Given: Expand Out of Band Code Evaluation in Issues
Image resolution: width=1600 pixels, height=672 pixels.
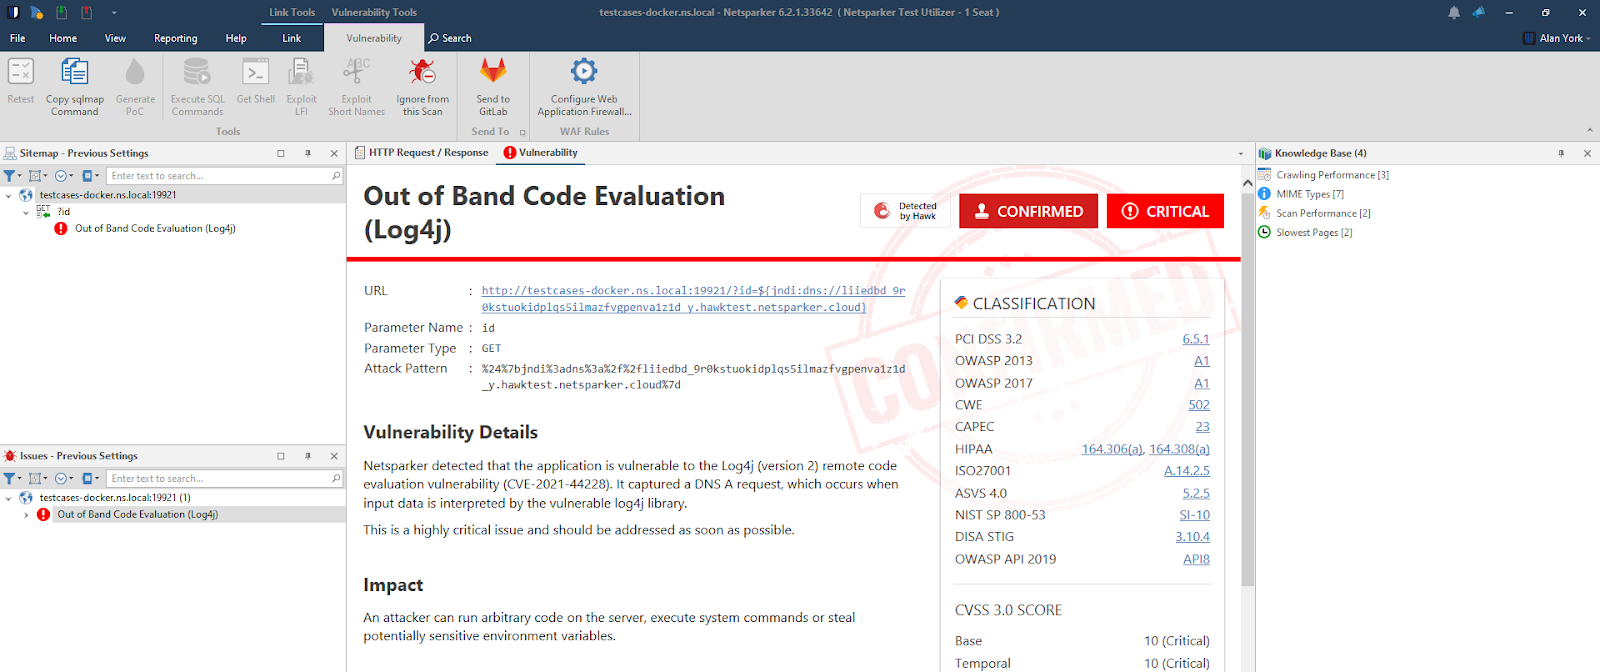Looking at the screenshot, I should [x=26, y=515].
